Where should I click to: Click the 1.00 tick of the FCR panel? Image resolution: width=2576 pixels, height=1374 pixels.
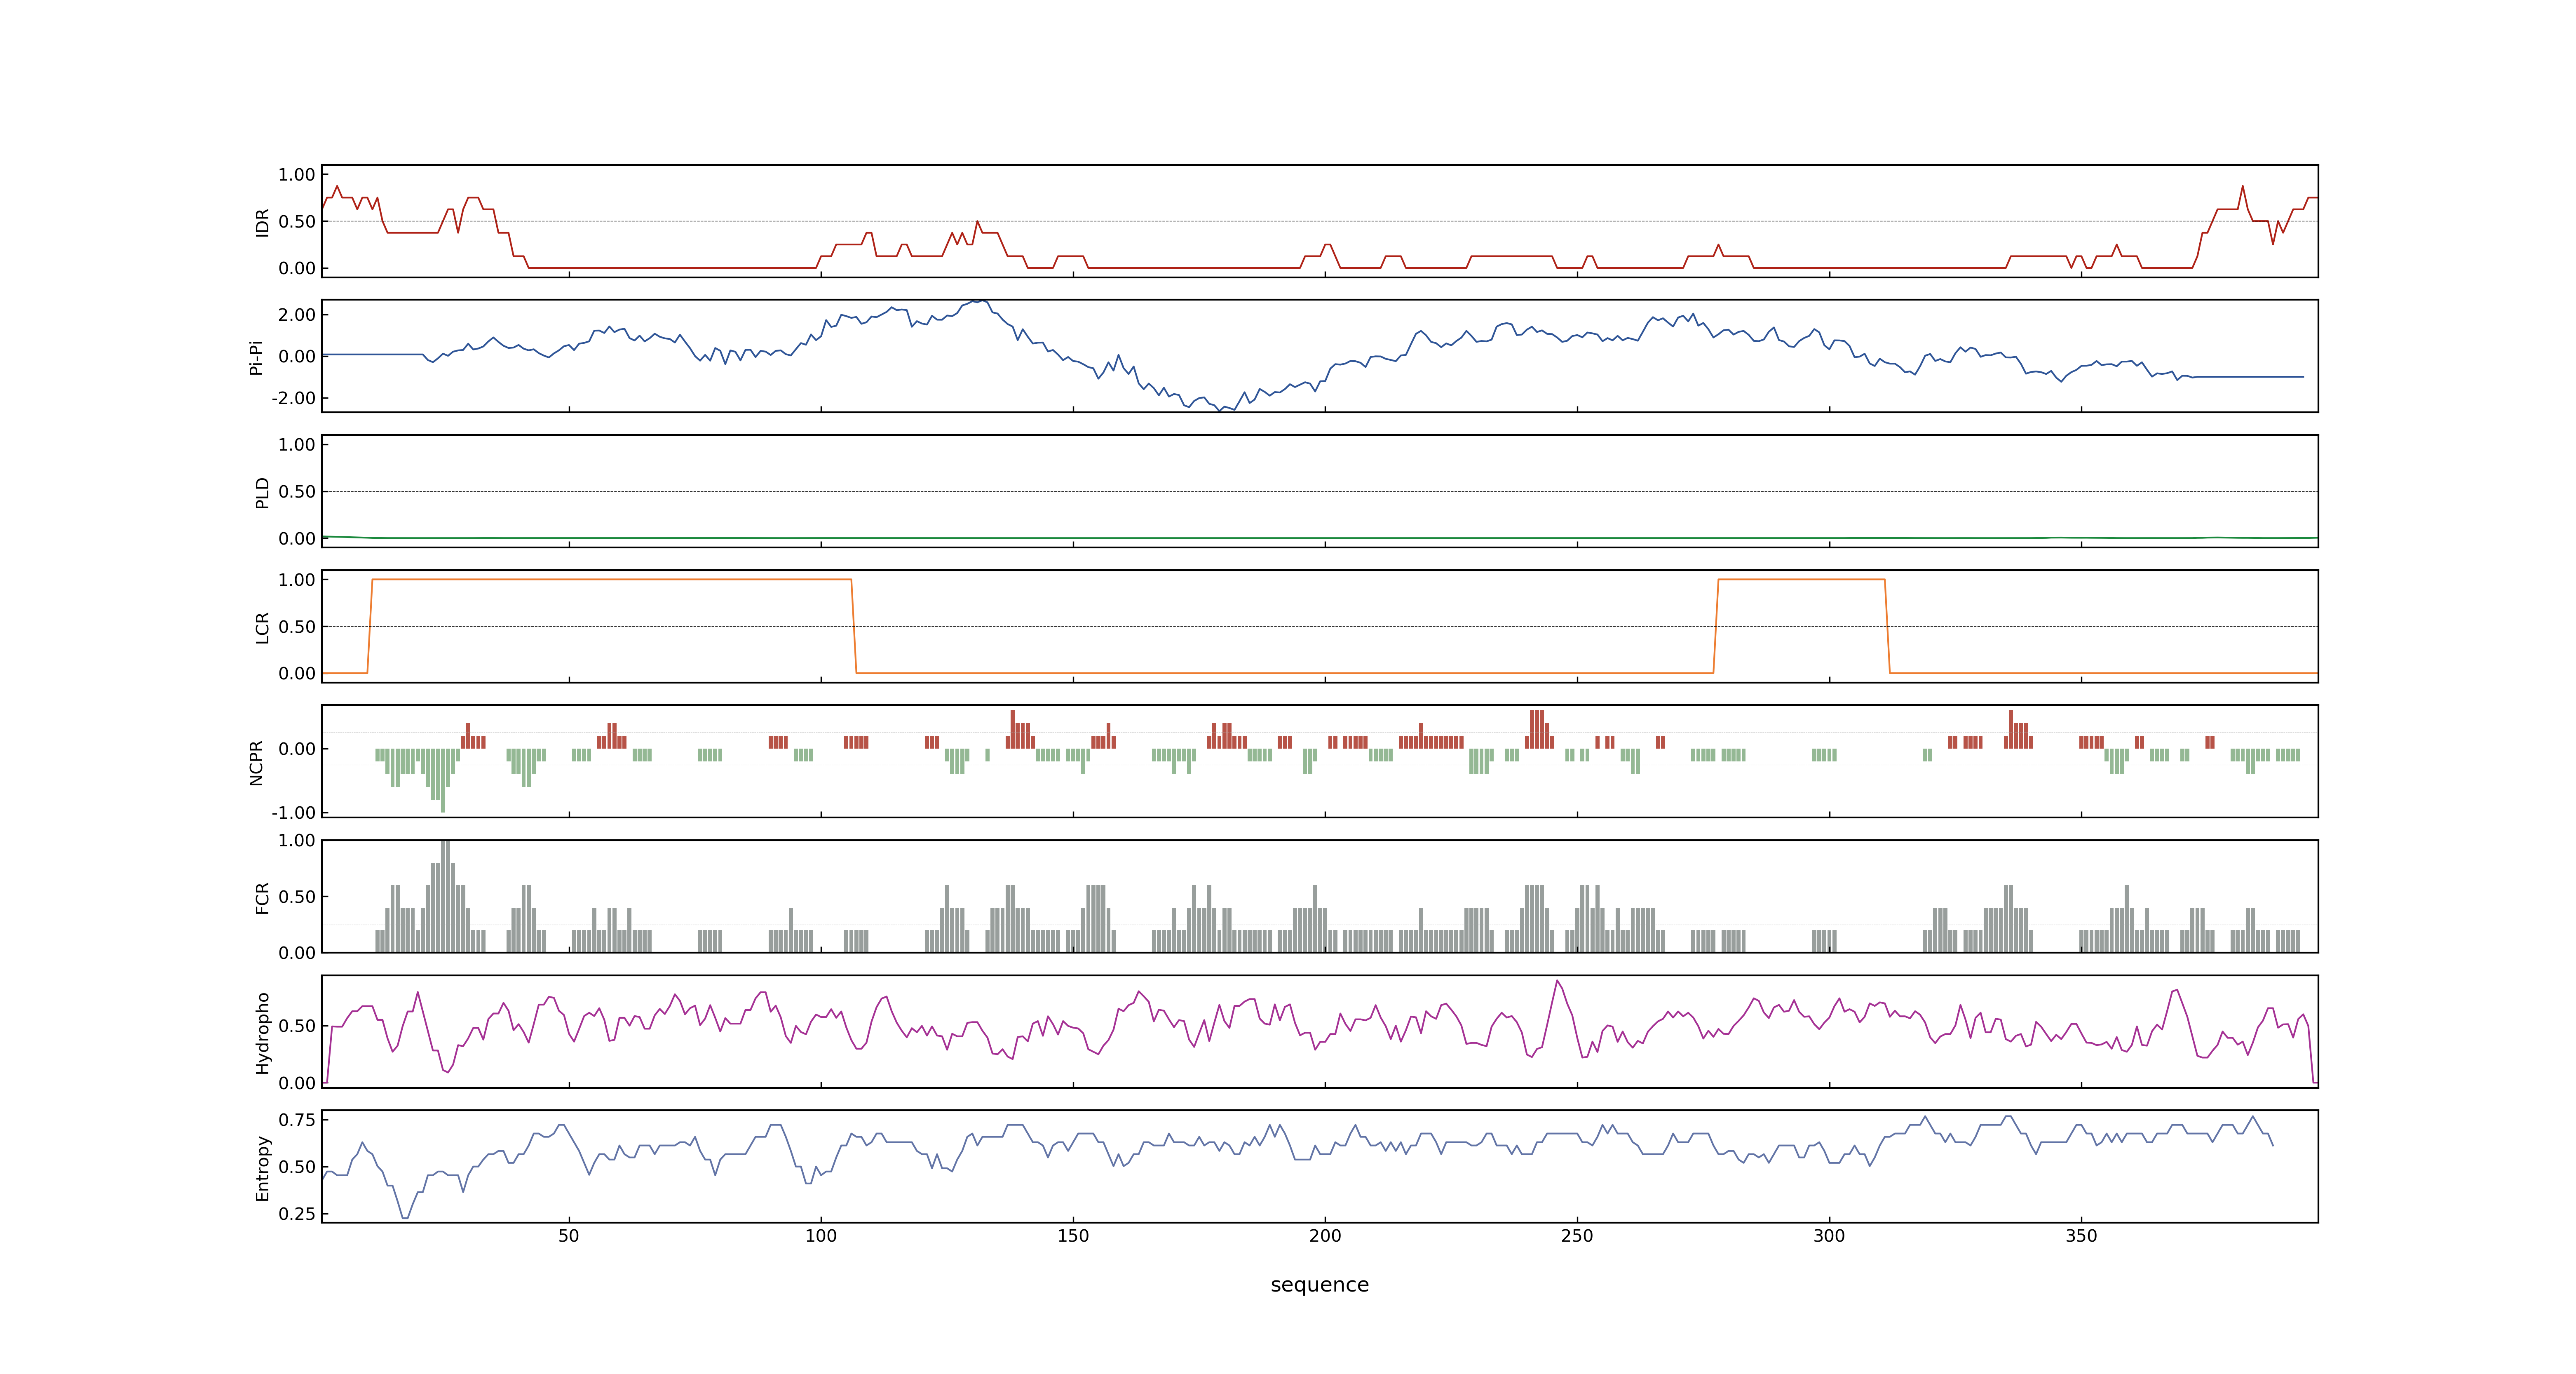coord(297,841)
